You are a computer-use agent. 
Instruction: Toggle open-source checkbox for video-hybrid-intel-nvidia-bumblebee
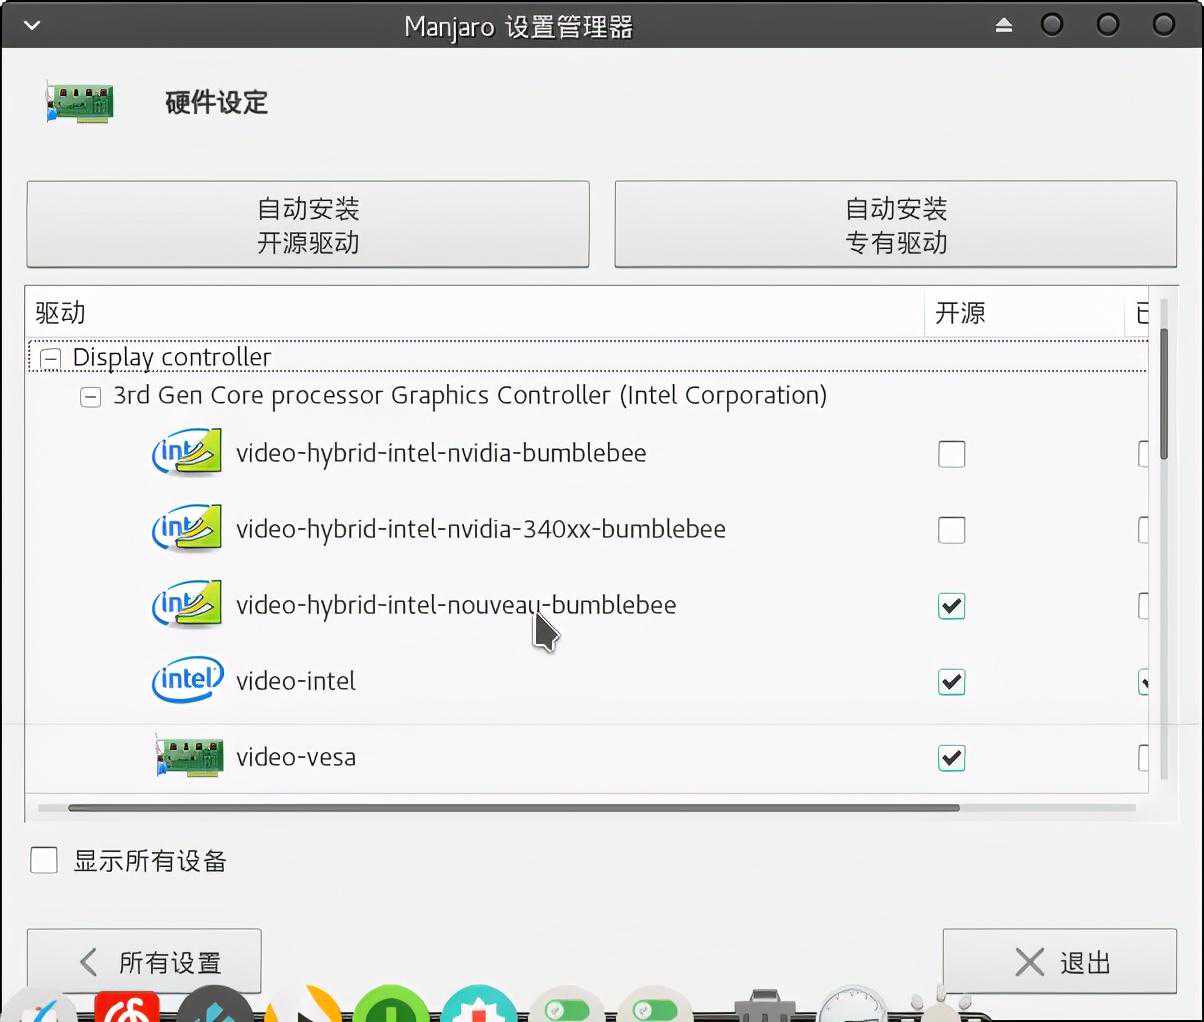pyautogui.click(x=951, y=454)
